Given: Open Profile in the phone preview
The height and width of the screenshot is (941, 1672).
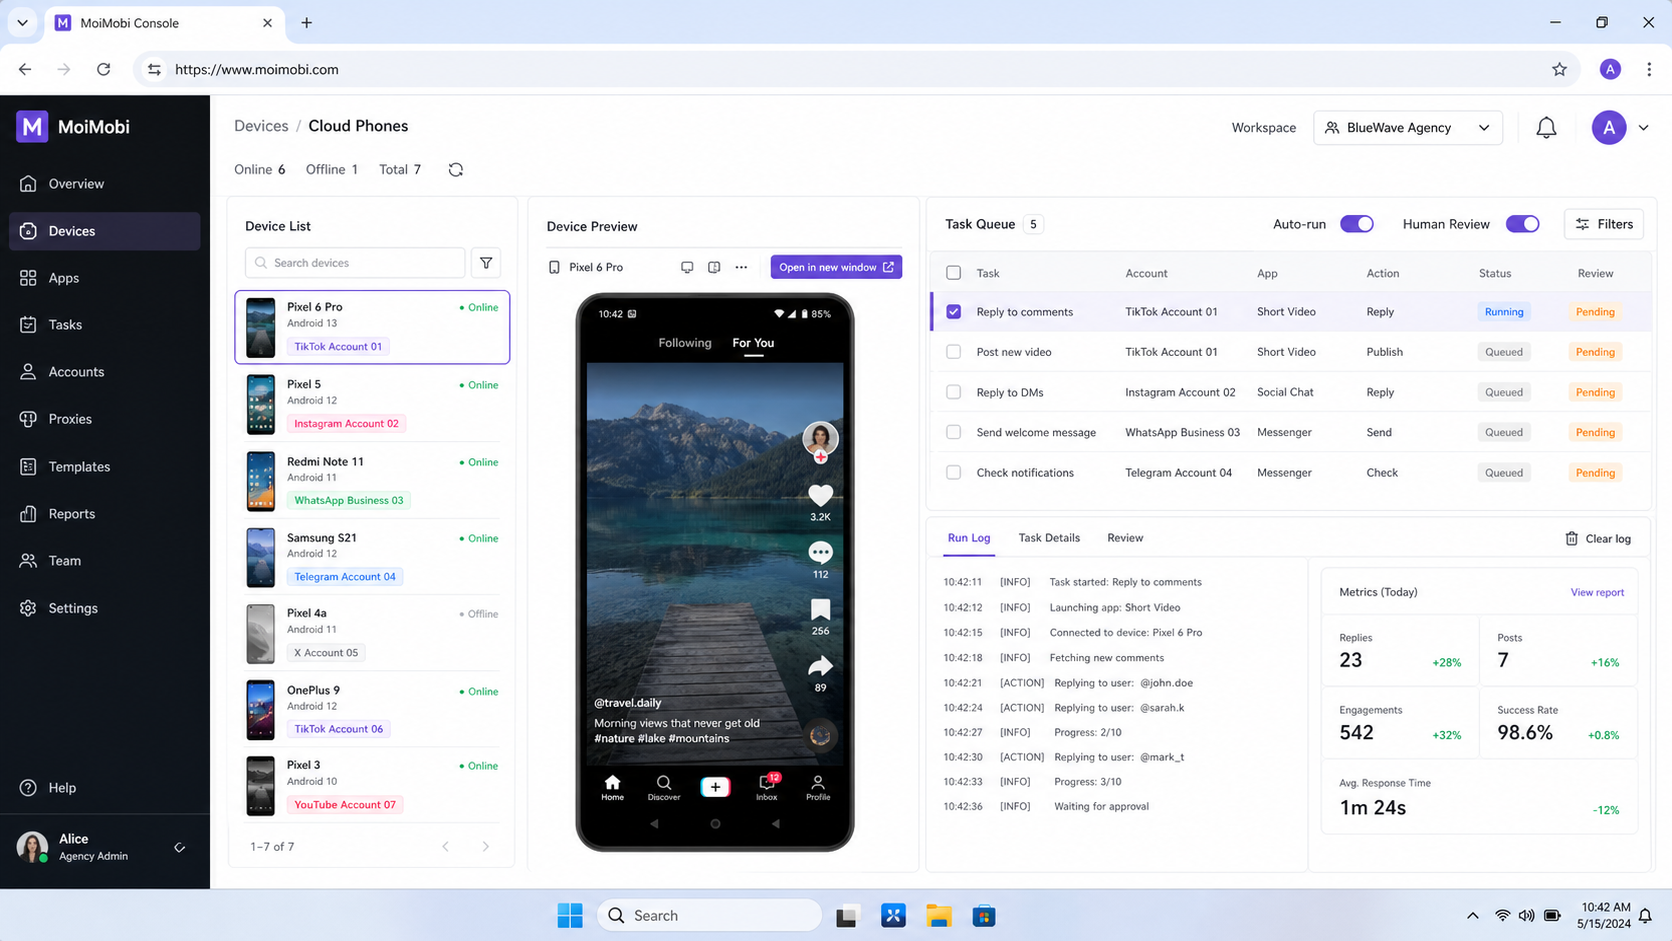Looking at the screenshot, I should pos(818,788).
